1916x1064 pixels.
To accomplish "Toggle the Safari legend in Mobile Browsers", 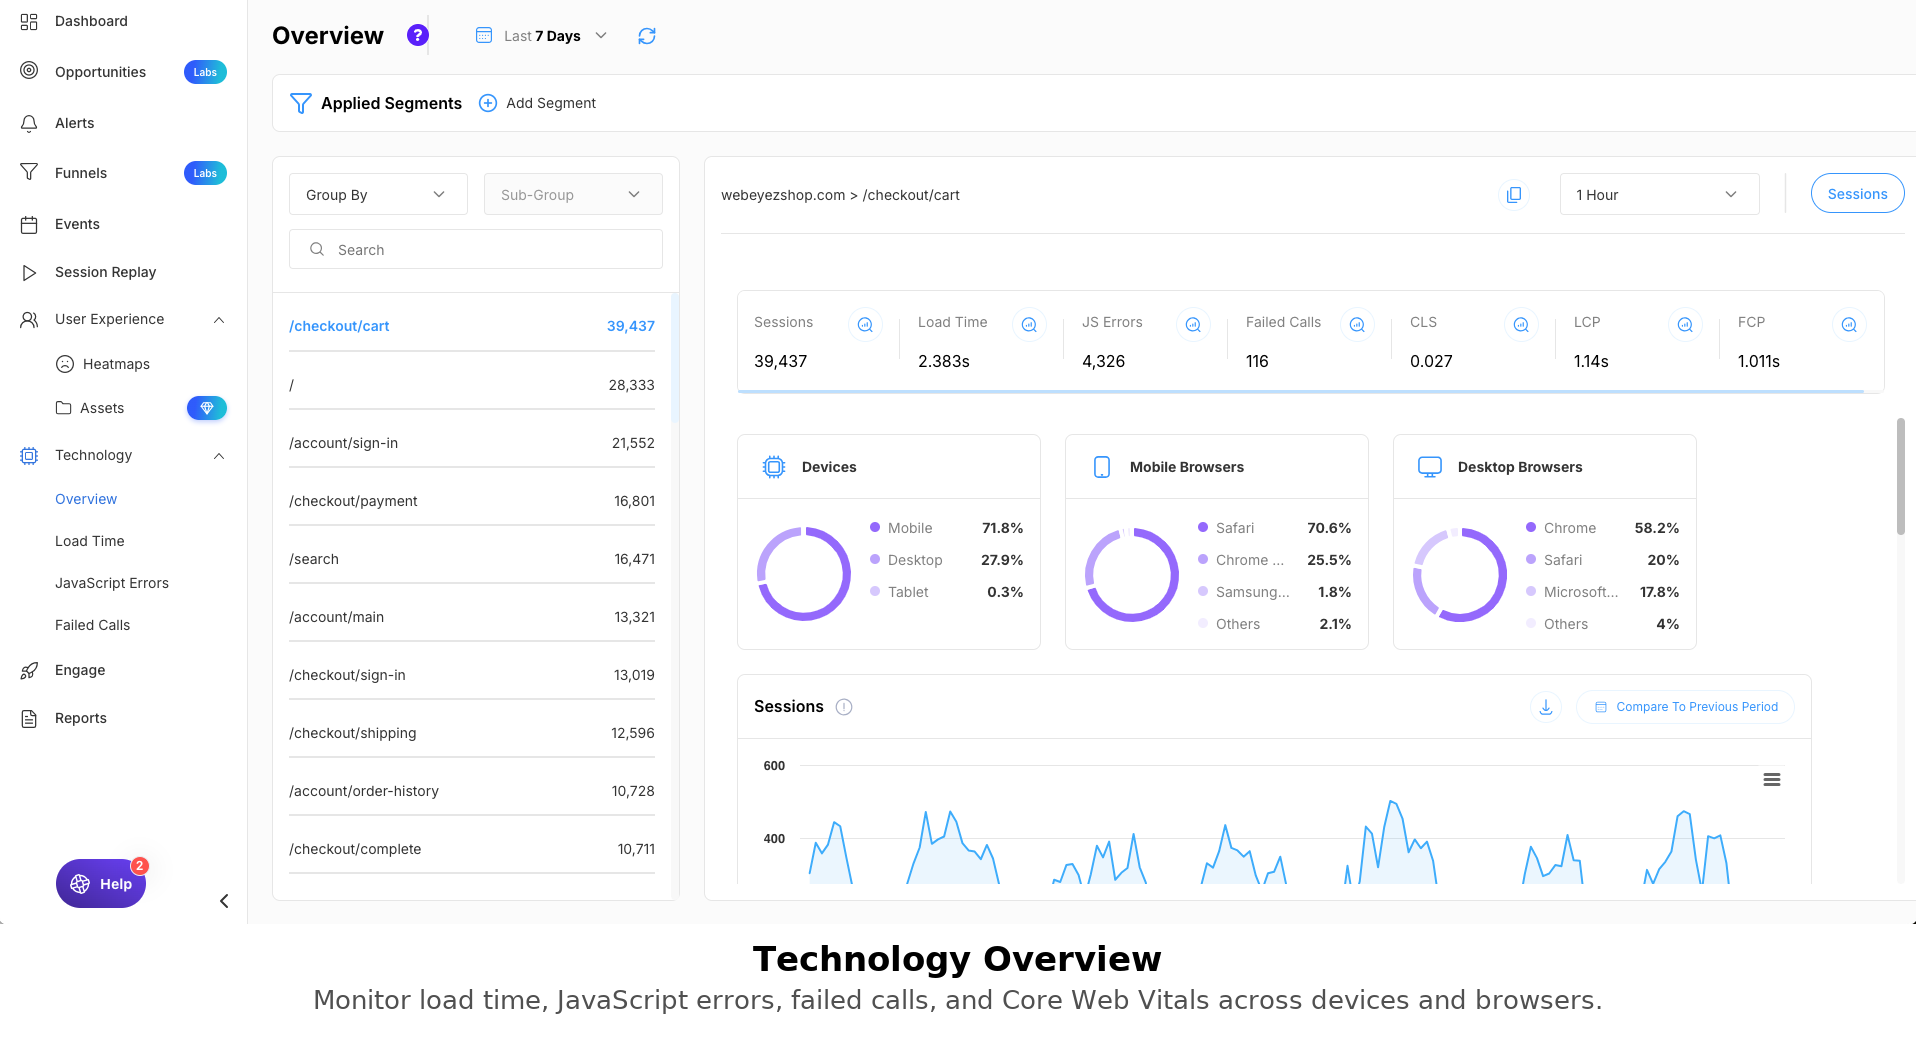I will 1234,528.
